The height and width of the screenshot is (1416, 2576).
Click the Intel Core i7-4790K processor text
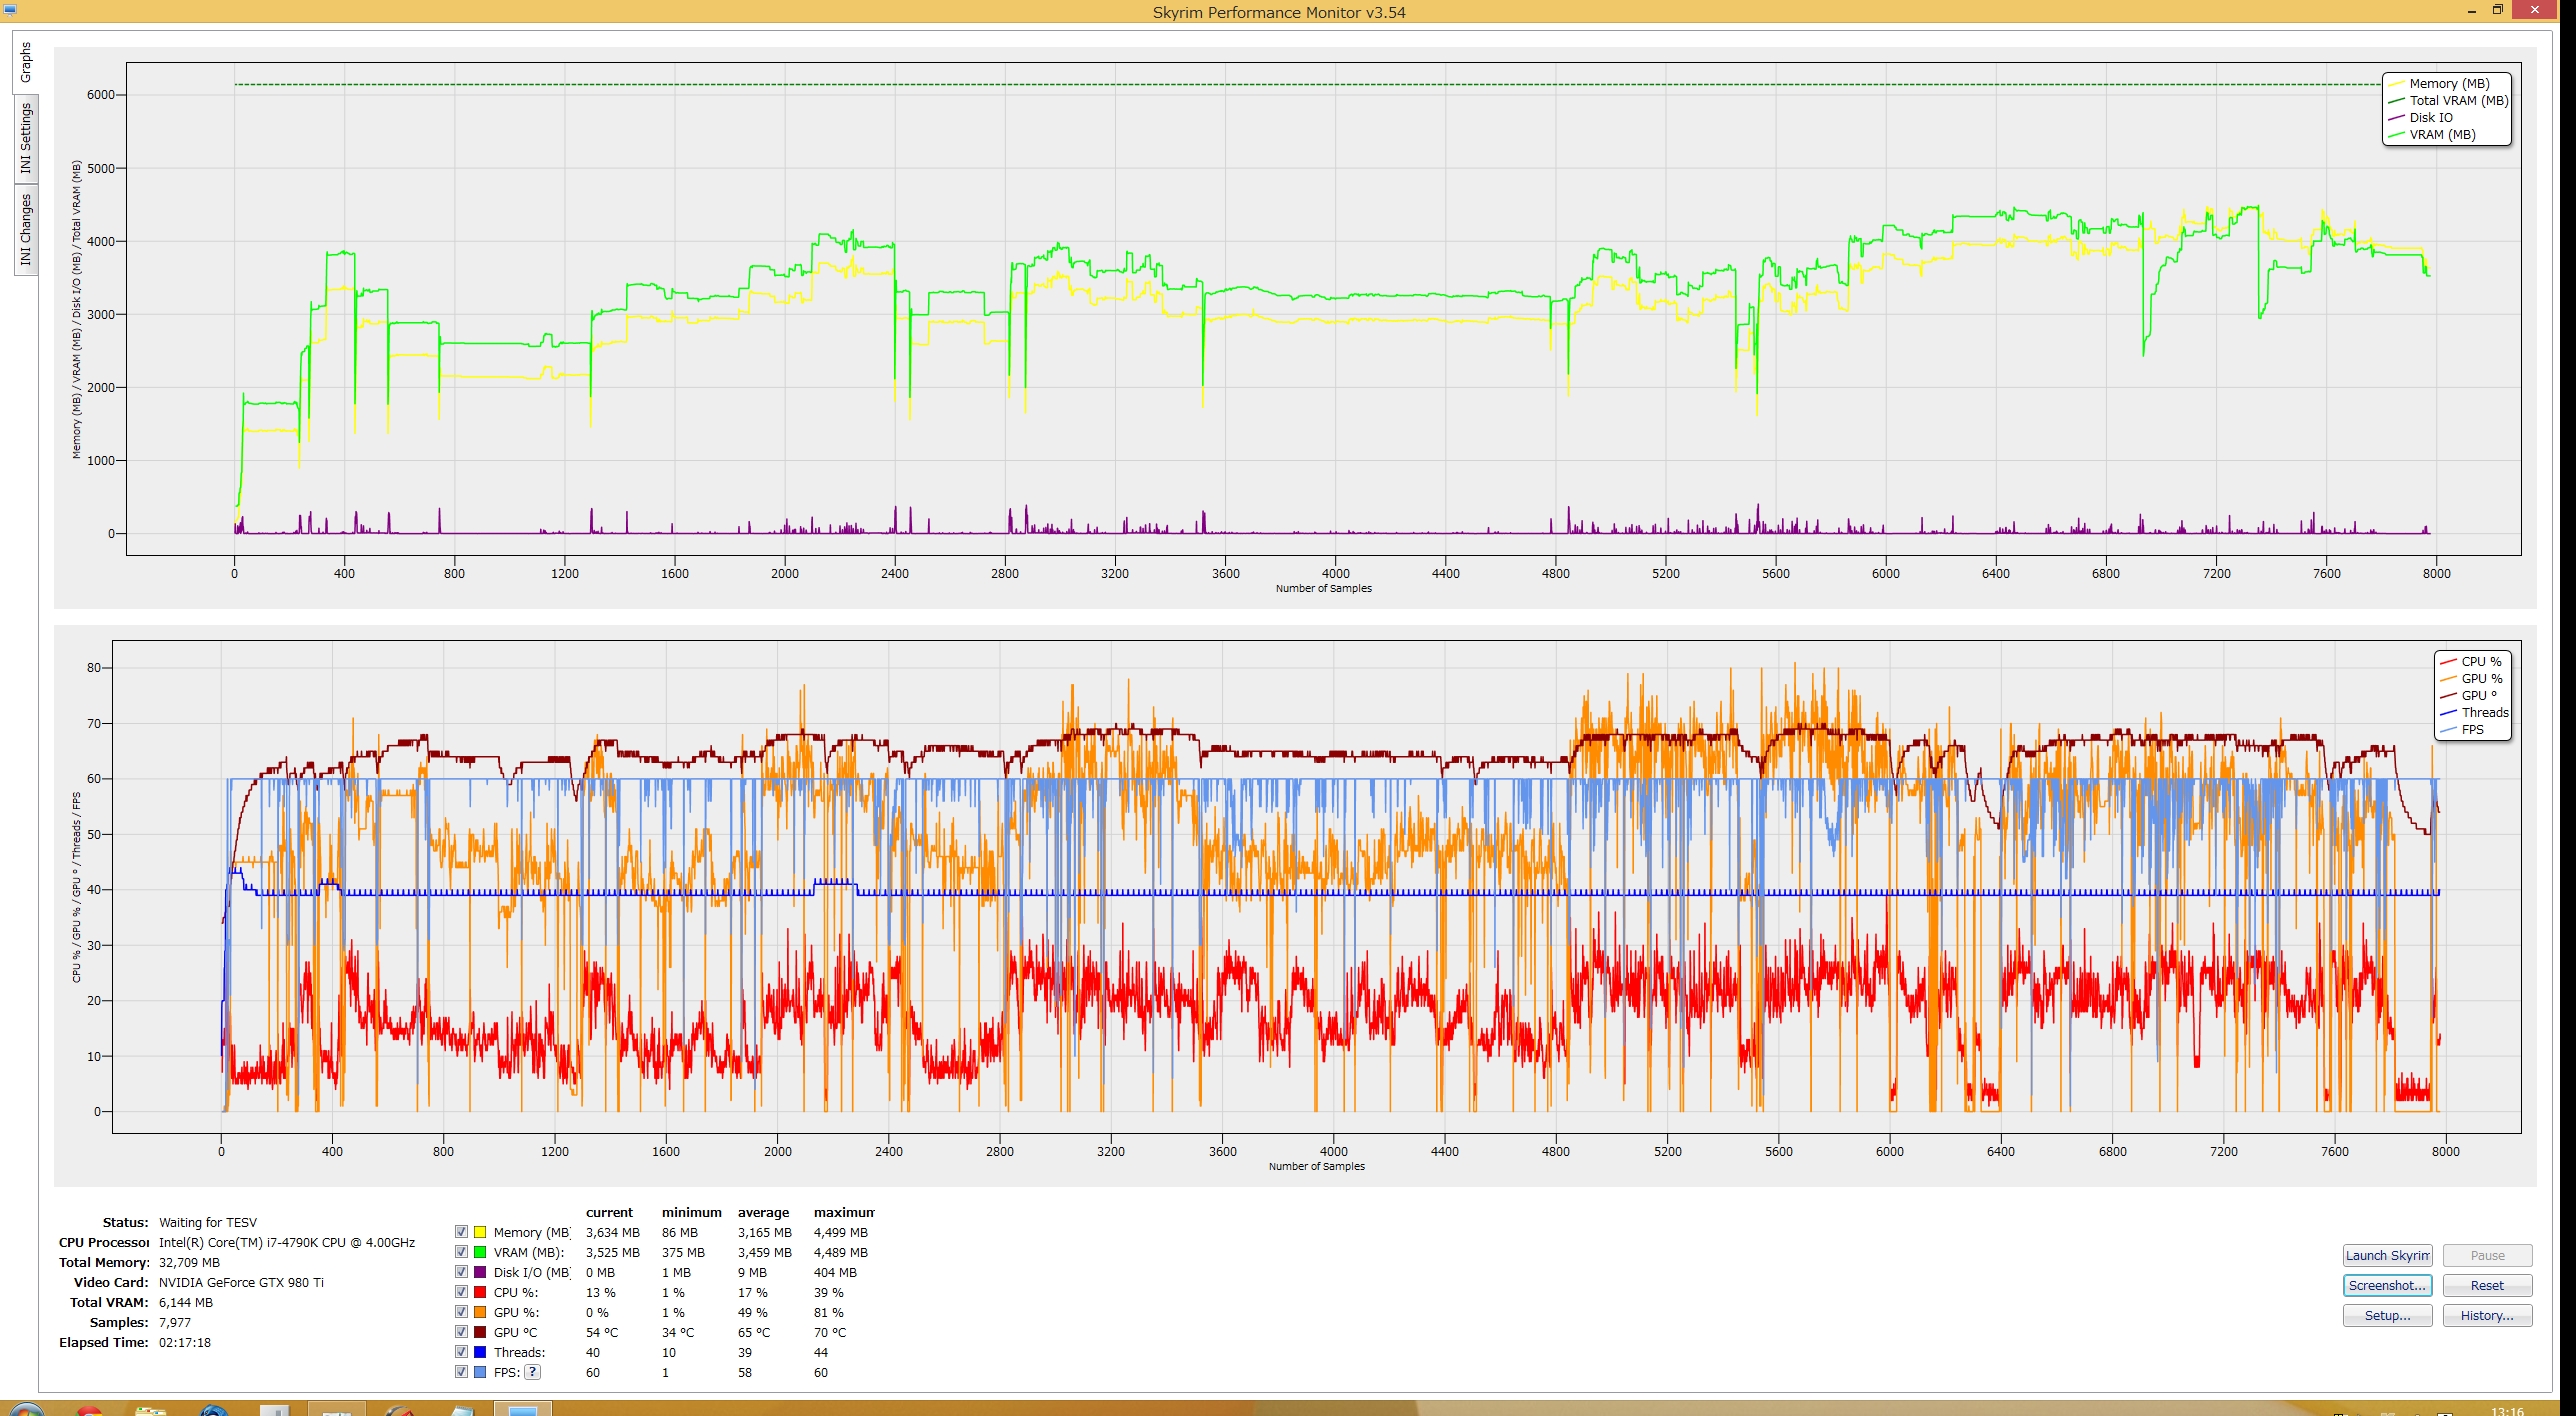(x=287, y=1243)
